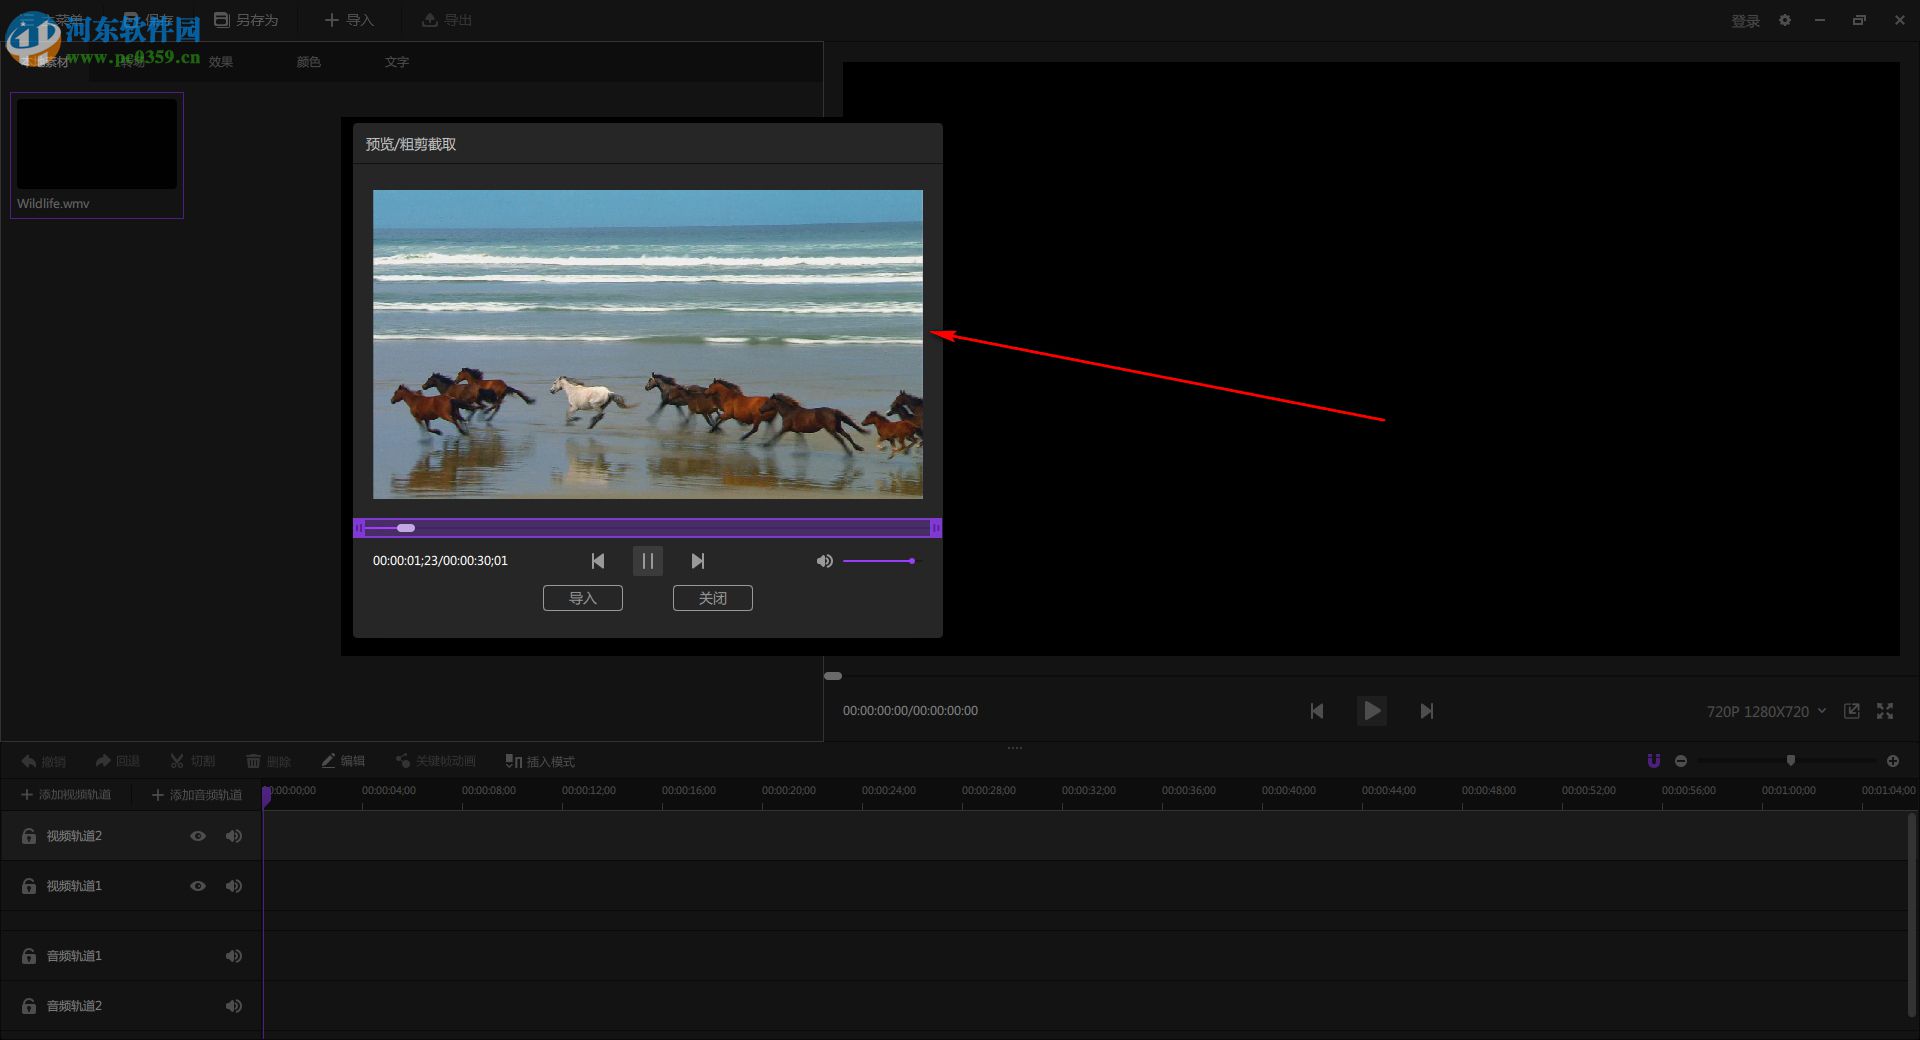Switch to the 文字 tab
This screenshot has height=1040, width=1920.
click(x=397, y=62)
